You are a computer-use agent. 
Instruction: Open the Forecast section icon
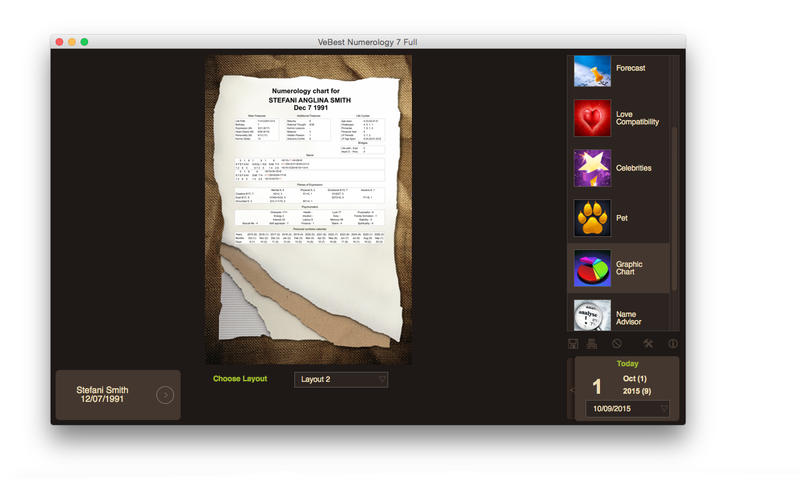pos(592,70)
